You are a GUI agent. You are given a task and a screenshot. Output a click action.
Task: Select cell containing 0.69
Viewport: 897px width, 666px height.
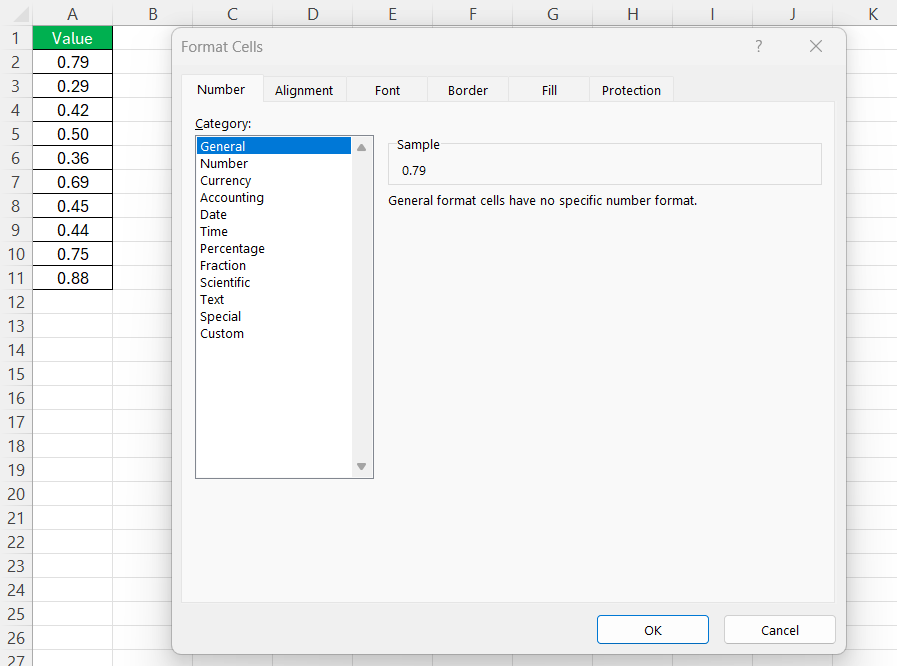point(73,182)
